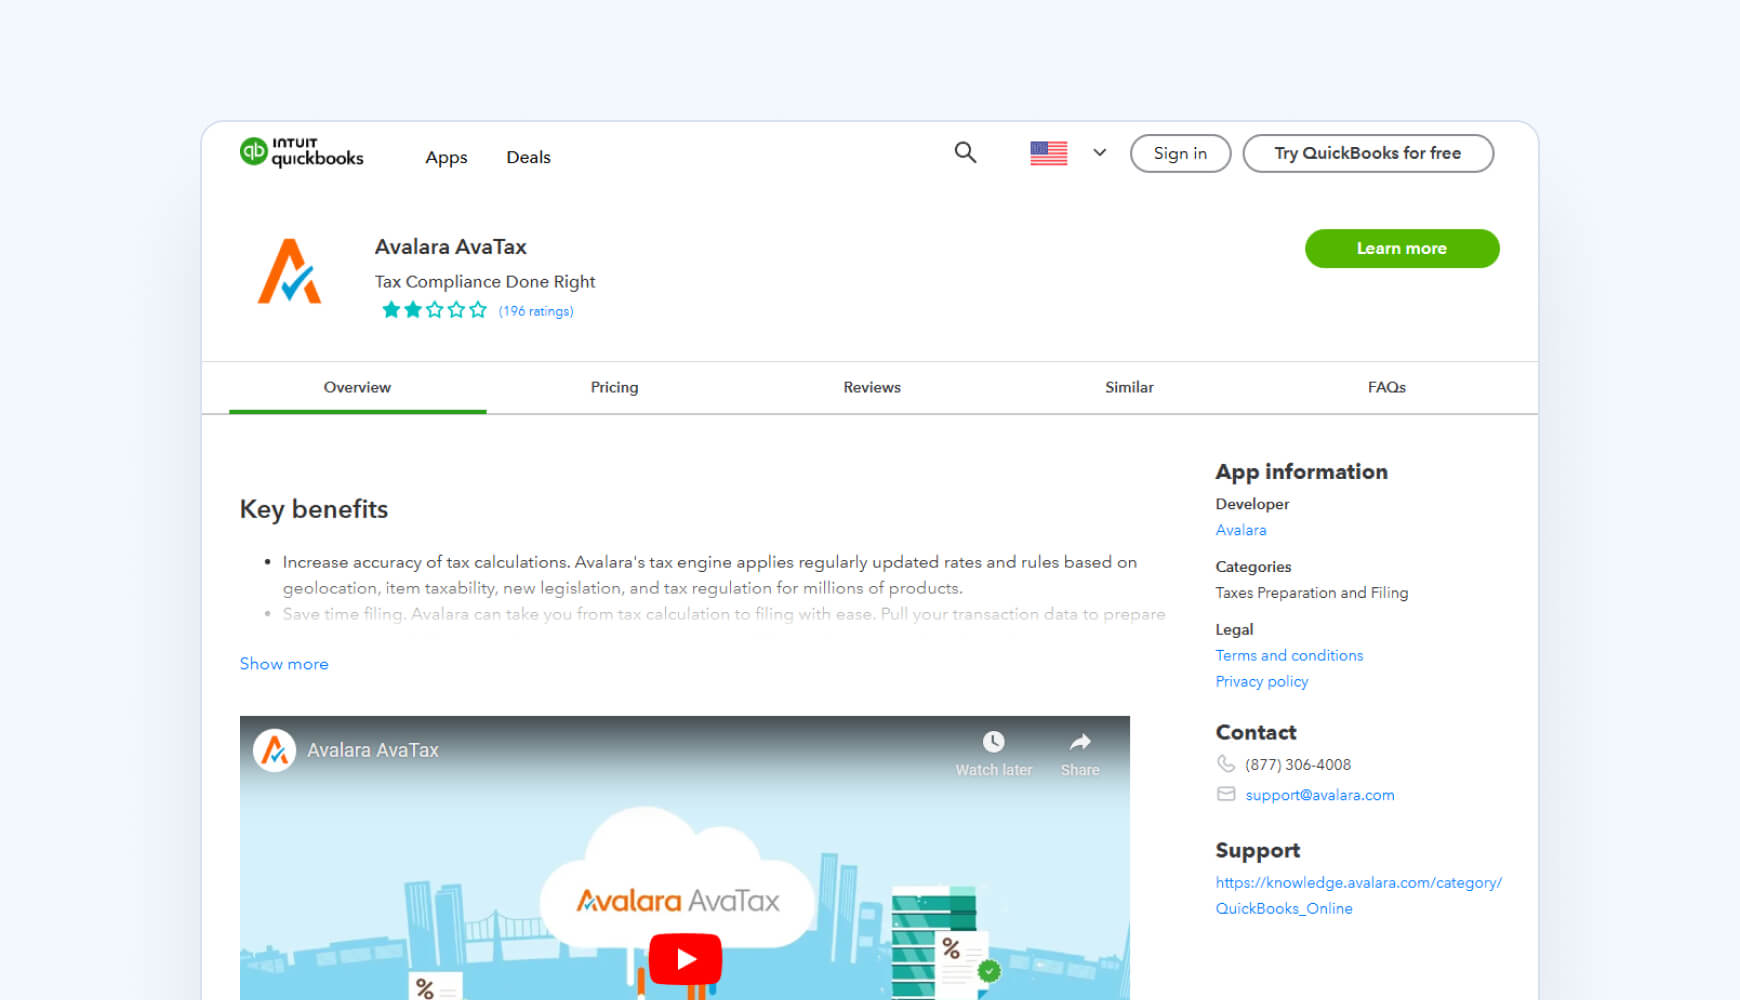Expand the country selector chevron
This screenshot has height=1000, width=1740.
coord(1099,153)
